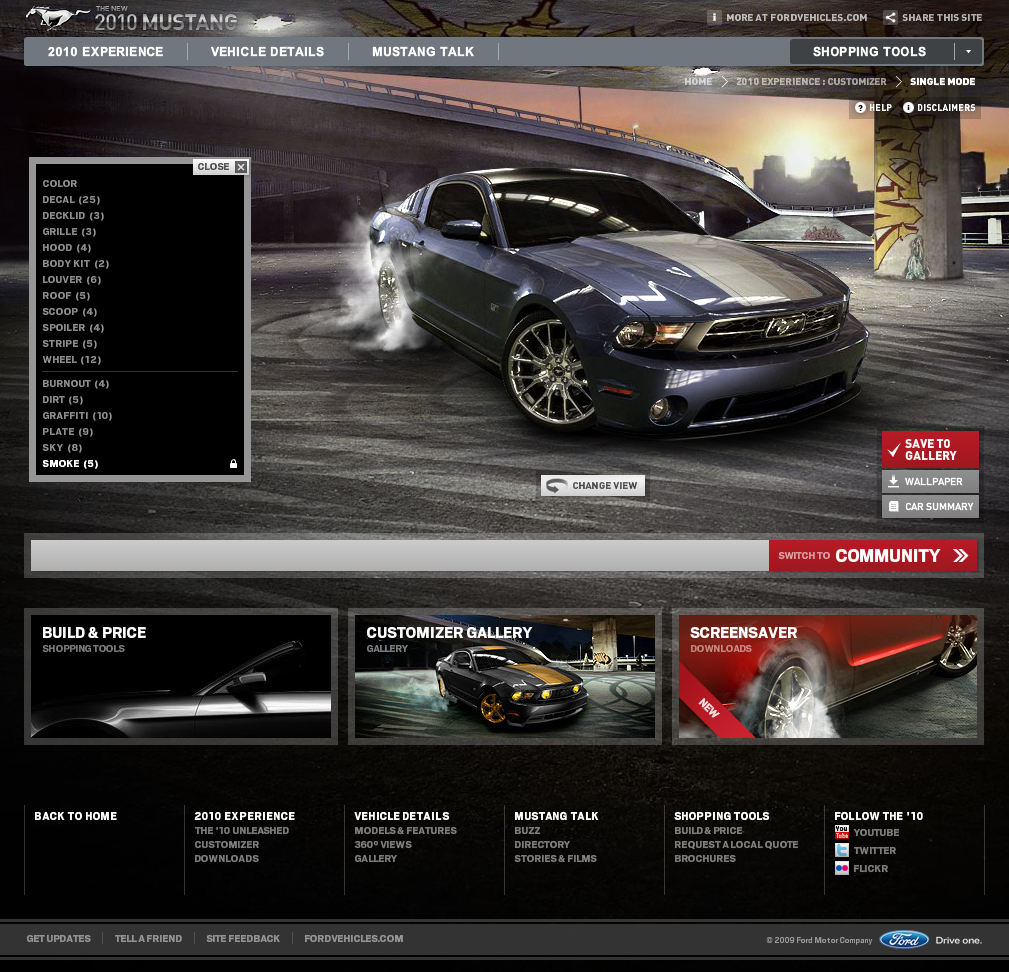Click the download arrow beside Wallpaper
The height and width of the screenshot is (972, 1009).
(x=893, y=481)
